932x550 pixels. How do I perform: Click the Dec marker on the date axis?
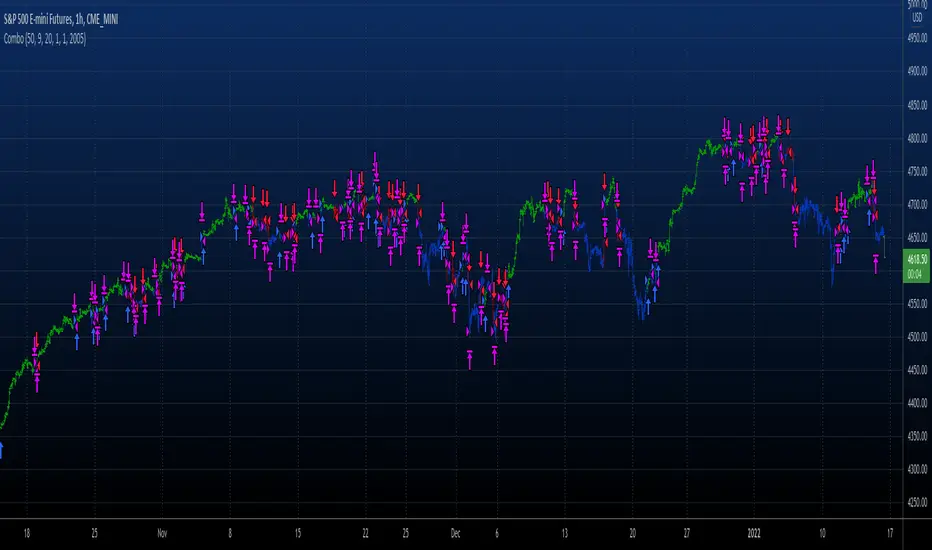[455, 533]
